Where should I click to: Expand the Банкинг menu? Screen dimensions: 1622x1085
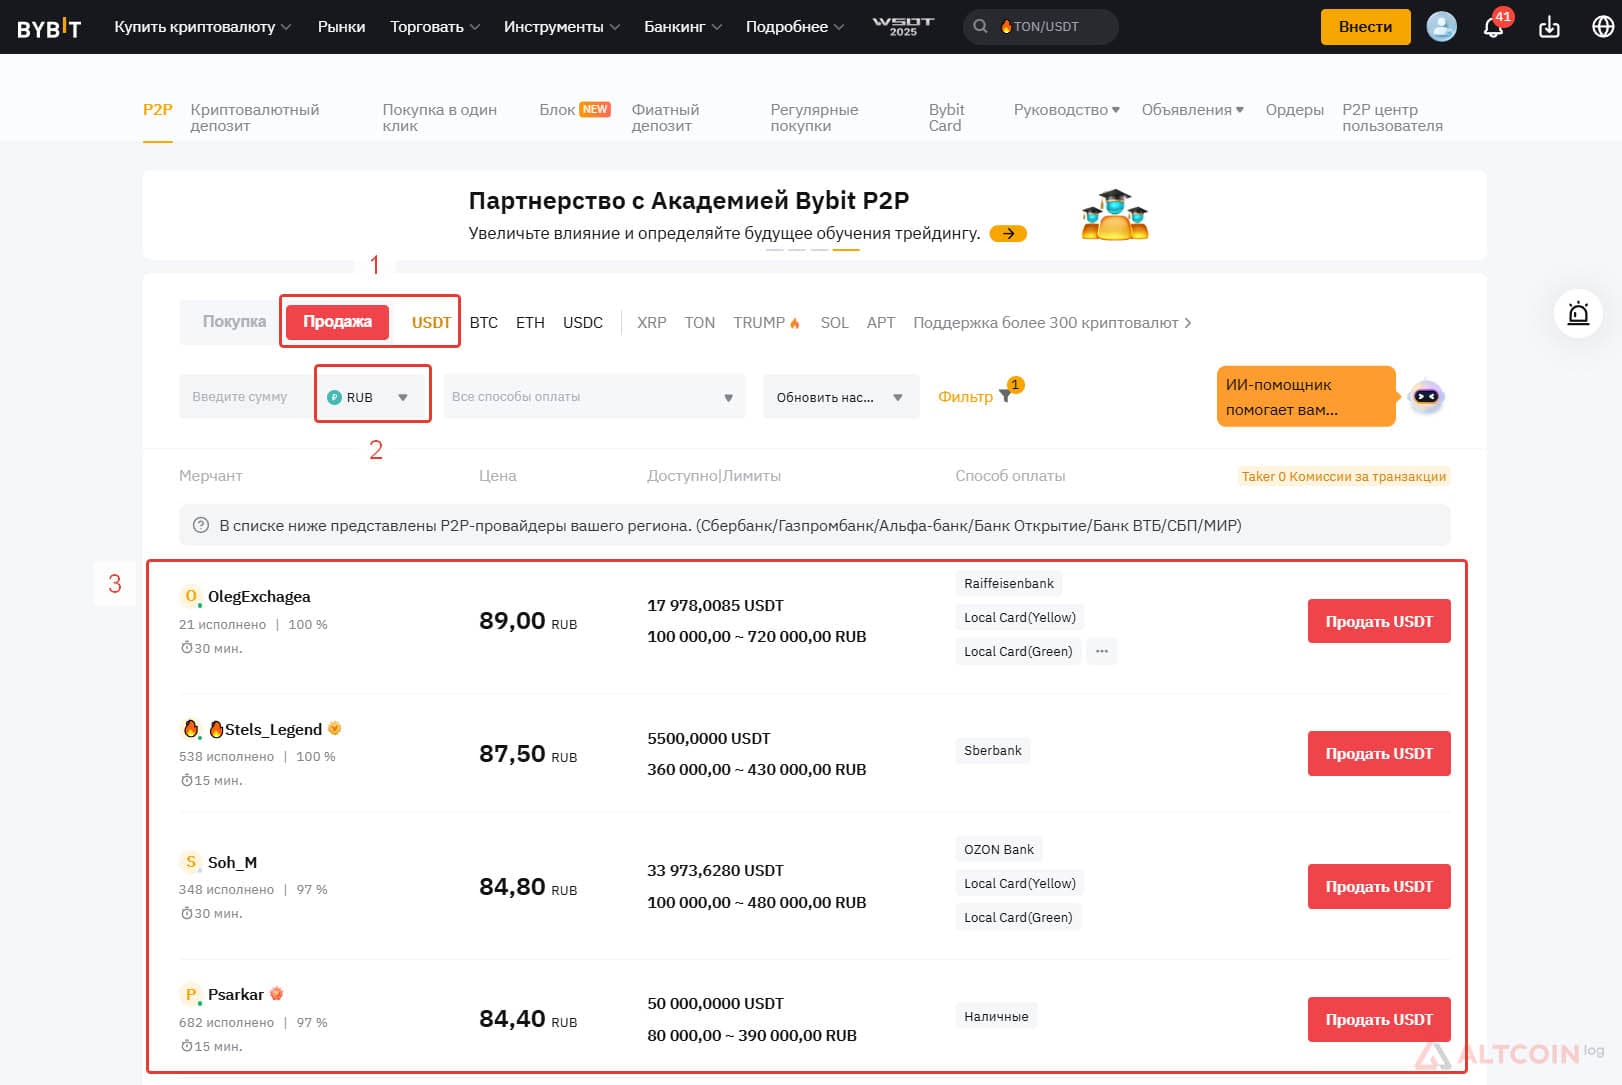683,27
